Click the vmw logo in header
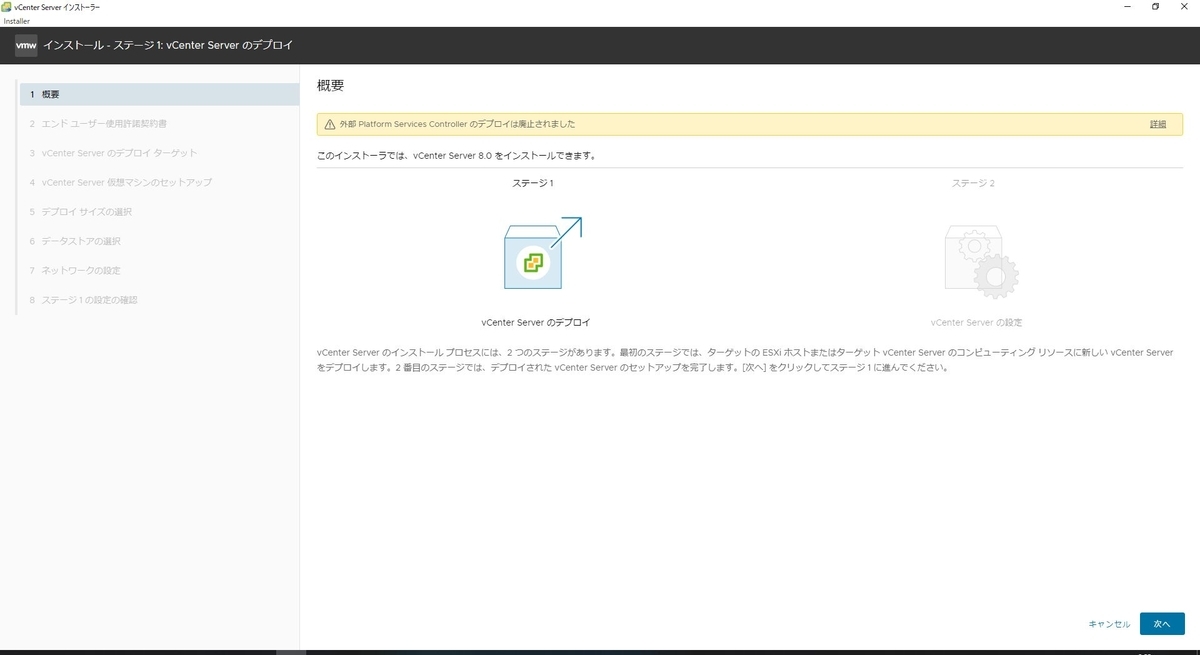Screen dimensions: 1200x655 pos(26,46)
